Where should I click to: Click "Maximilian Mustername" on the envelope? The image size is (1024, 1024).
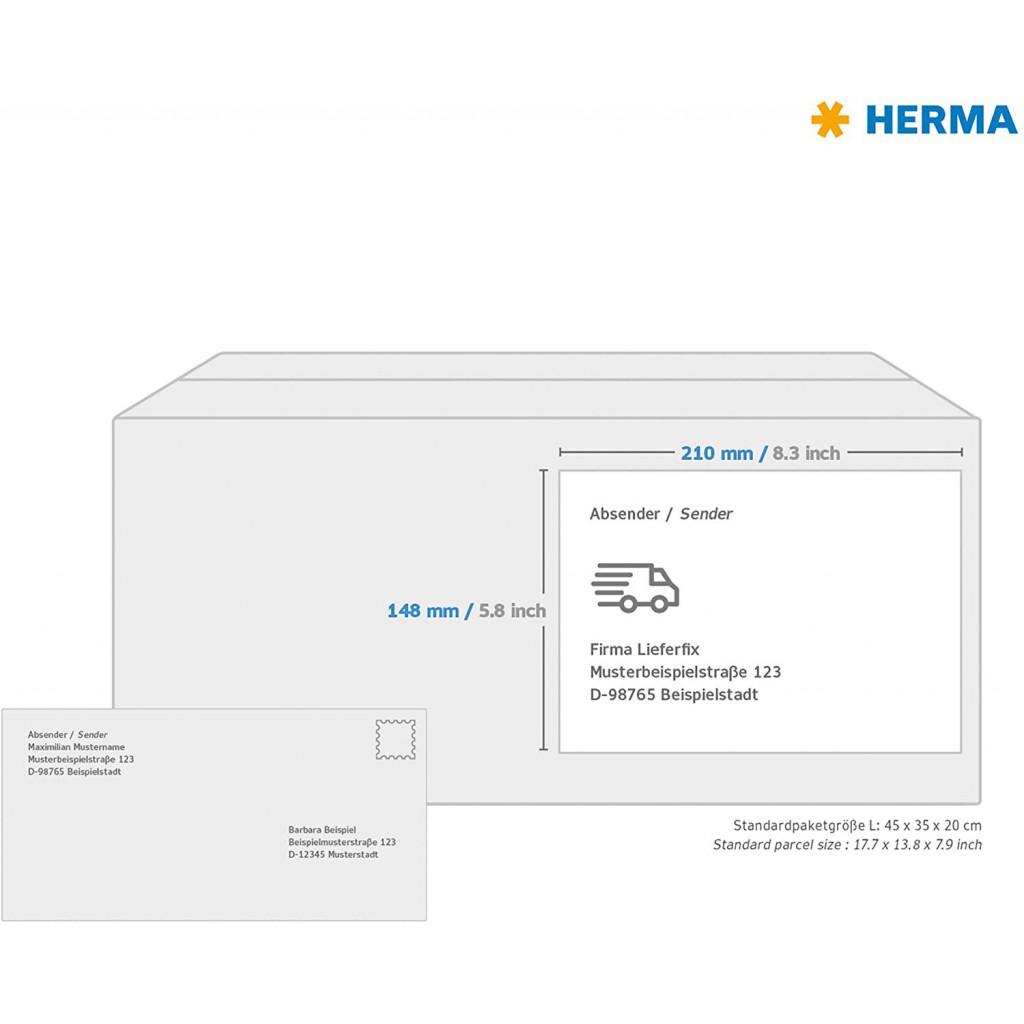(76, 746)
